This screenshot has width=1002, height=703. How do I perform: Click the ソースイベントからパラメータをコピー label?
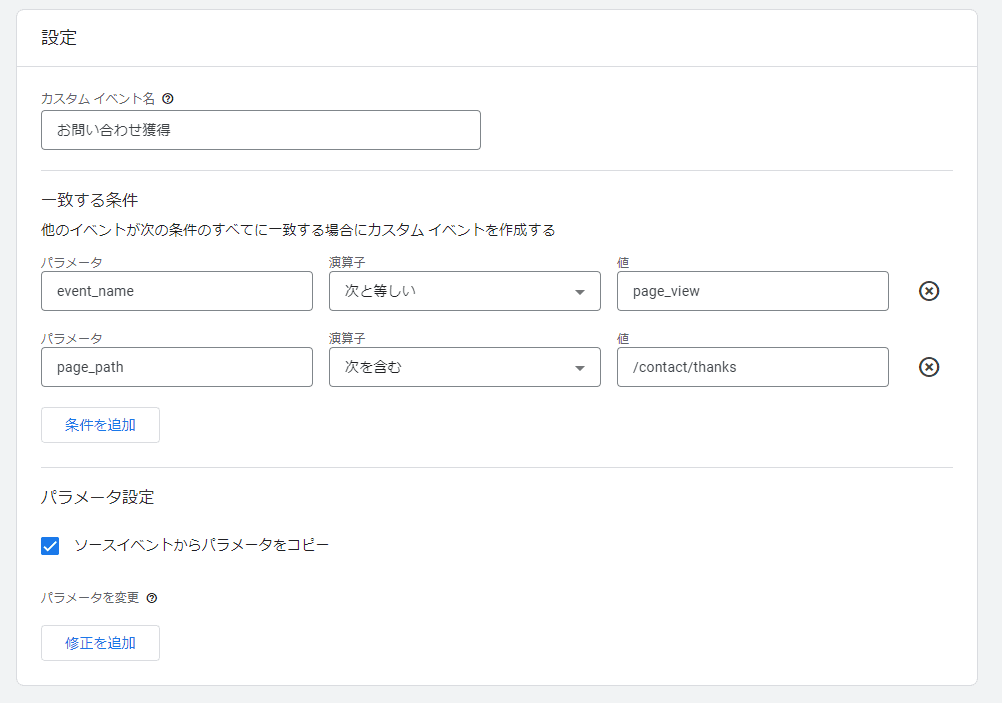coord(201,545)
